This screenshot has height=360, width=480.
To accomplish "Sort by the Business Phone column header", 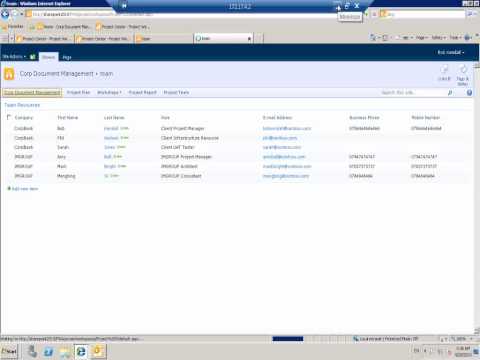I will (x=364, y=118).
